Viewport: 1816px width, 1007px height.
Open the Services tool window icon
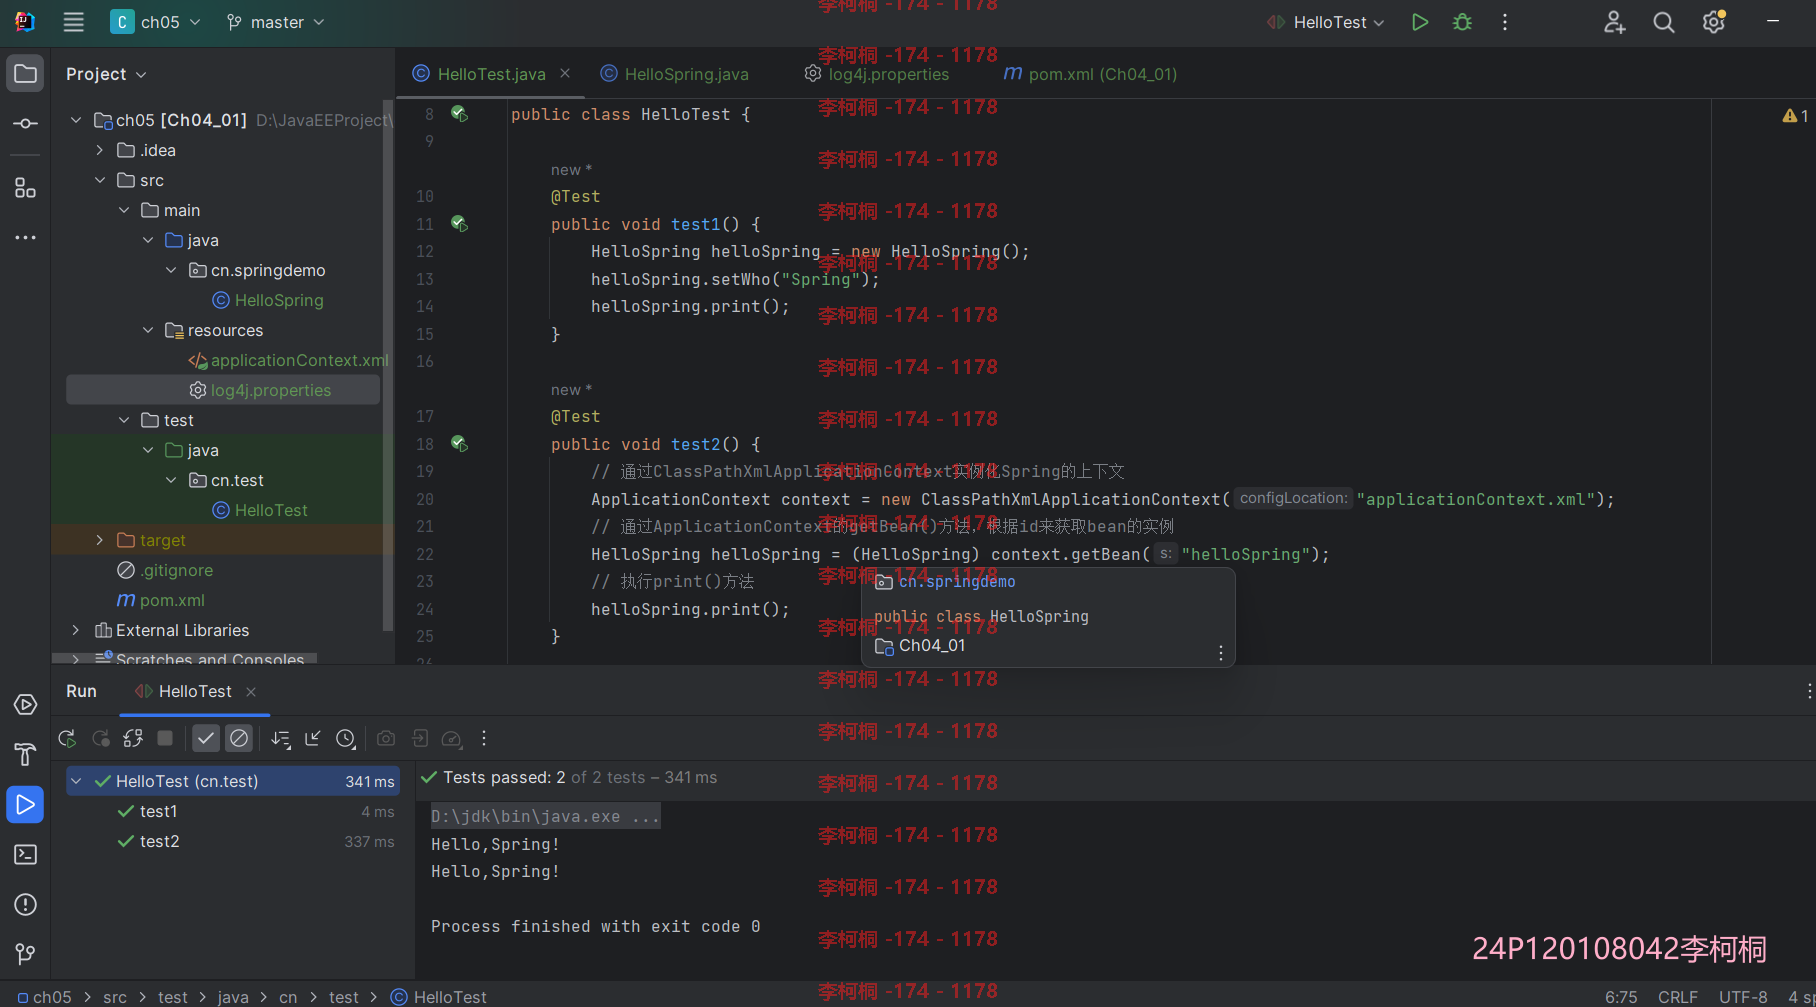25,705
